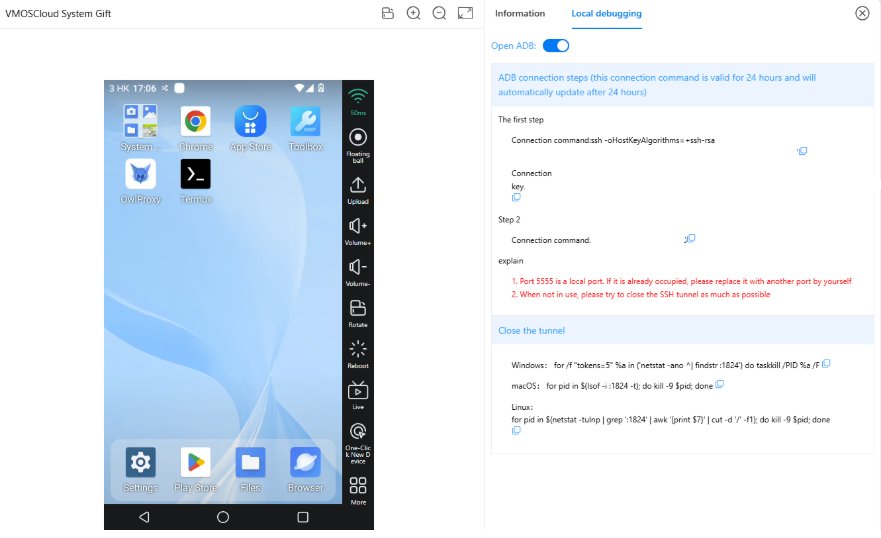881x538 pixels.
Task: Rotate the cloud phone screen
Action: [x=358, y=311]
